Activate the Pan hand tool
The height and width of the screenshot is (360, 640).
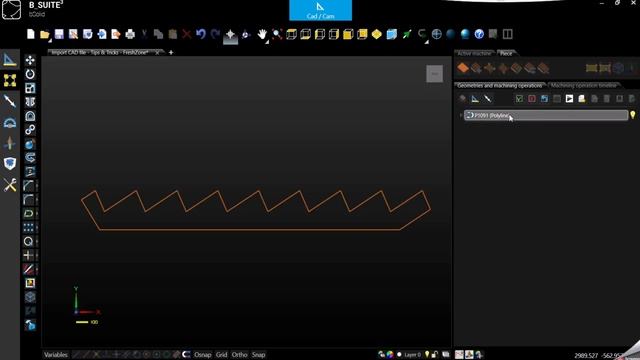point(262,34)
